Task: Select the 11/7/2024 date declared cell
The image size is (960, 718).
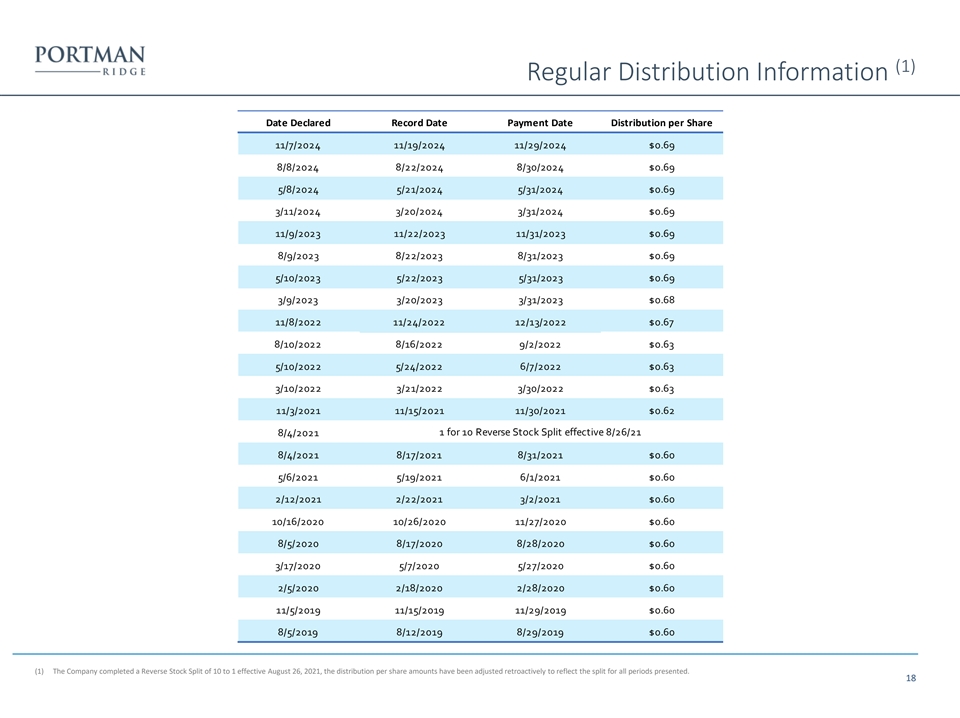Action: pos(298,146)
